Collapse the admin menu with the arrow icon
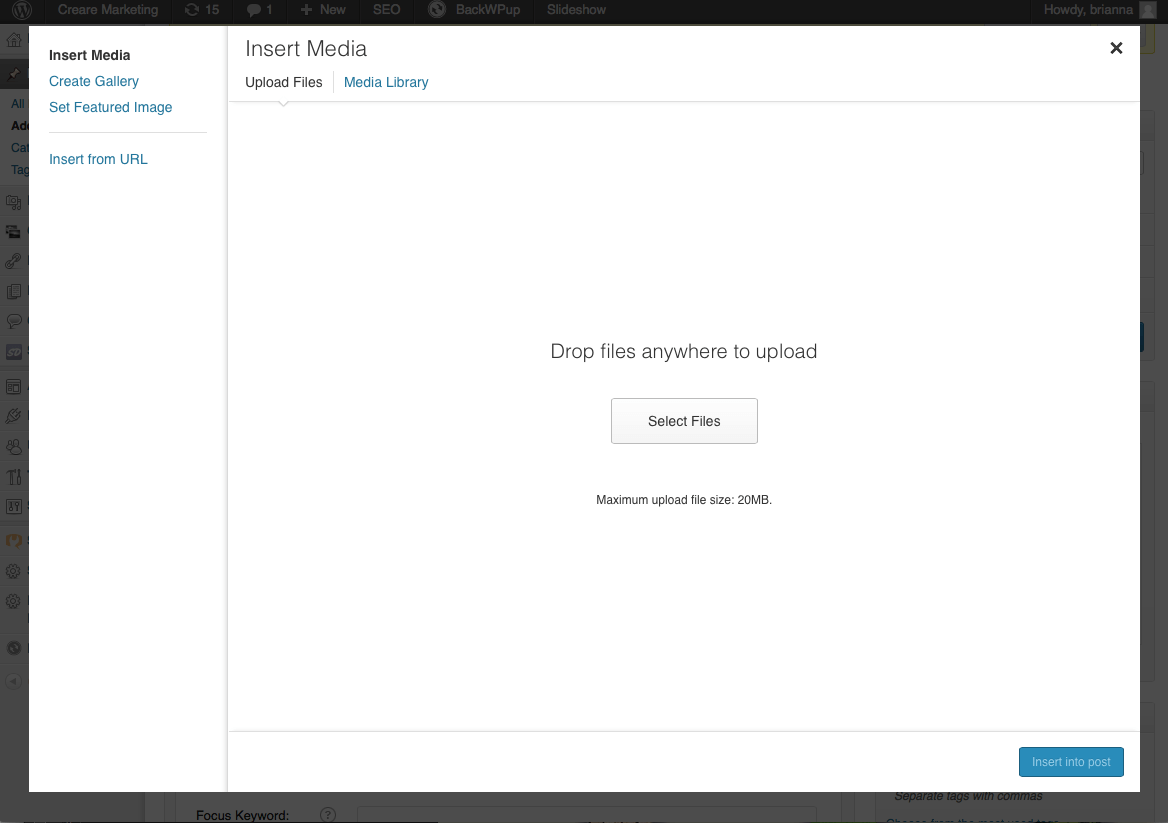1168x823 pixels. coord(14,681)
